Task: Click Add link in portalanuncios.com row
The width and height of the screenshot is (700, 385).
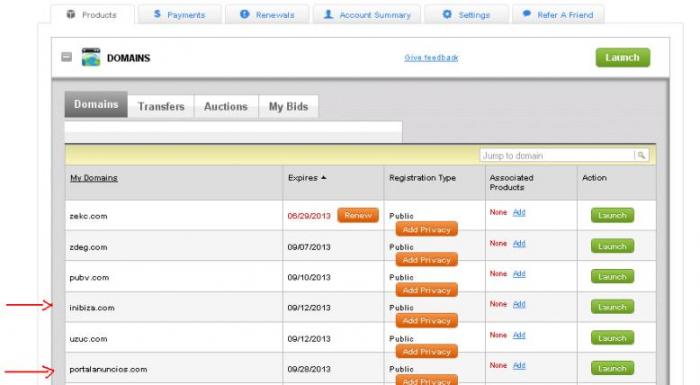Action: (x=519, y=365)
